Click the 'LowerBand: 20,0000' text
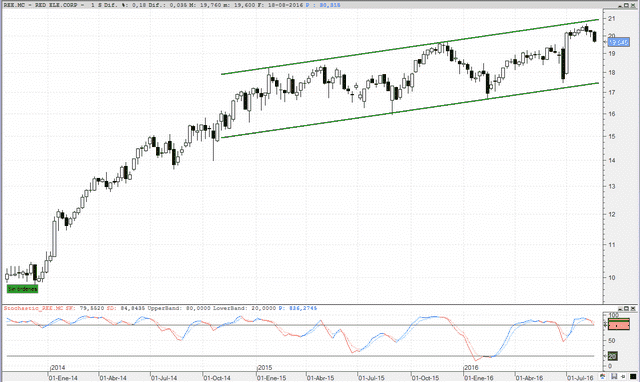 tap(244, 308)
